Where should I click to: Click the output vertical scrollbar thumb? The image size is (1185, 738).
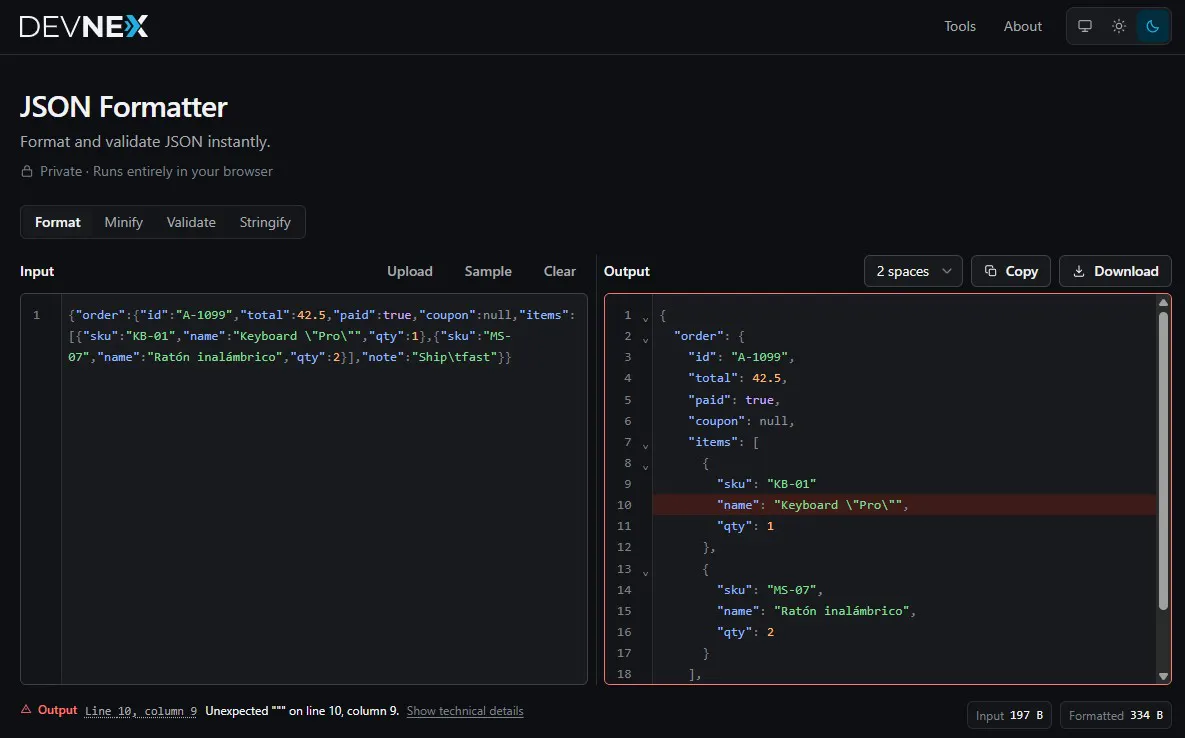click(x=1163, y=460)
